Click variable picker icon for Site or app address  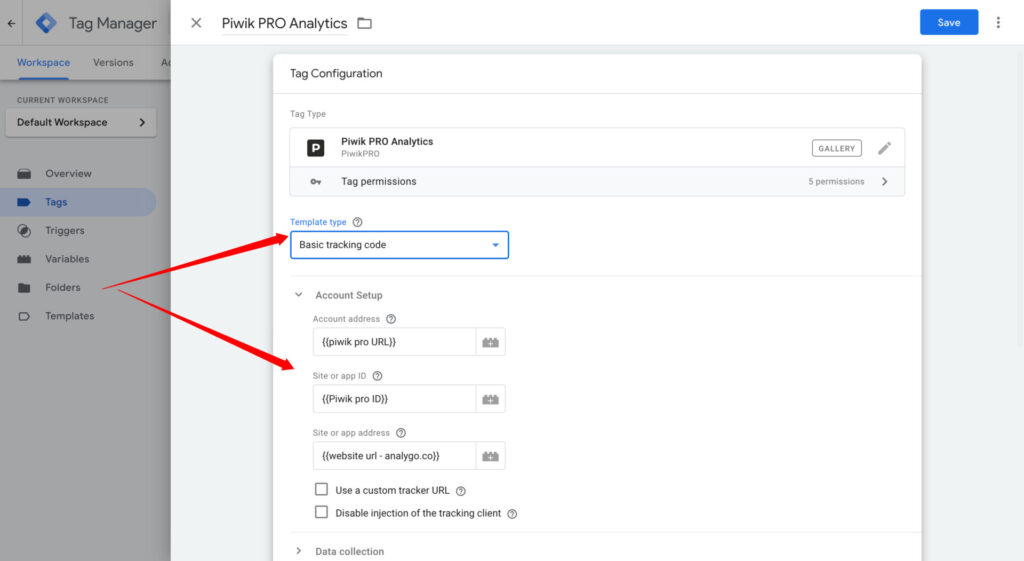click(x=490, y=456)
